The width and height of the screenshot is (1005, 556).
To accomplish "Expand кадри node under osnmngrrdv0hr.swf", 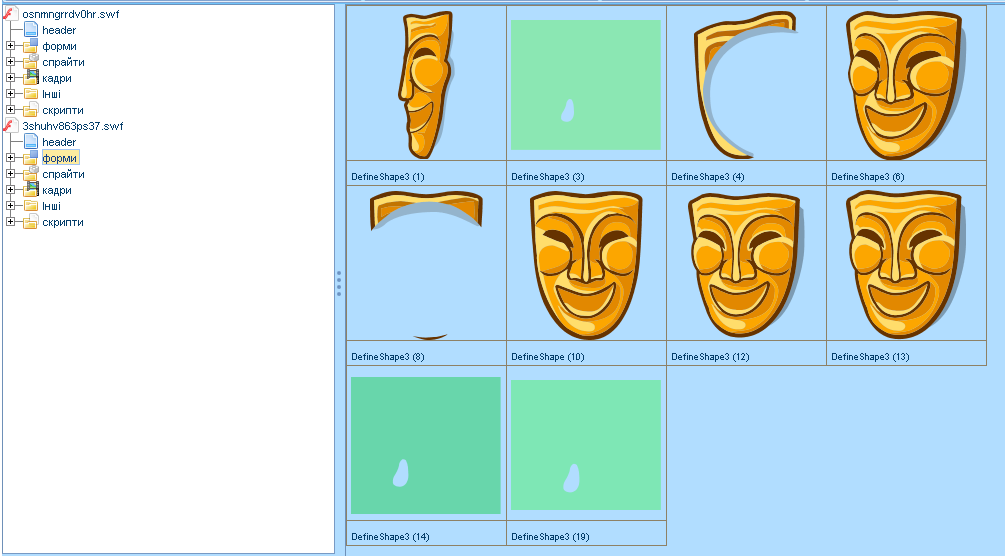I will pyautogui.click(x=10, y=78).
